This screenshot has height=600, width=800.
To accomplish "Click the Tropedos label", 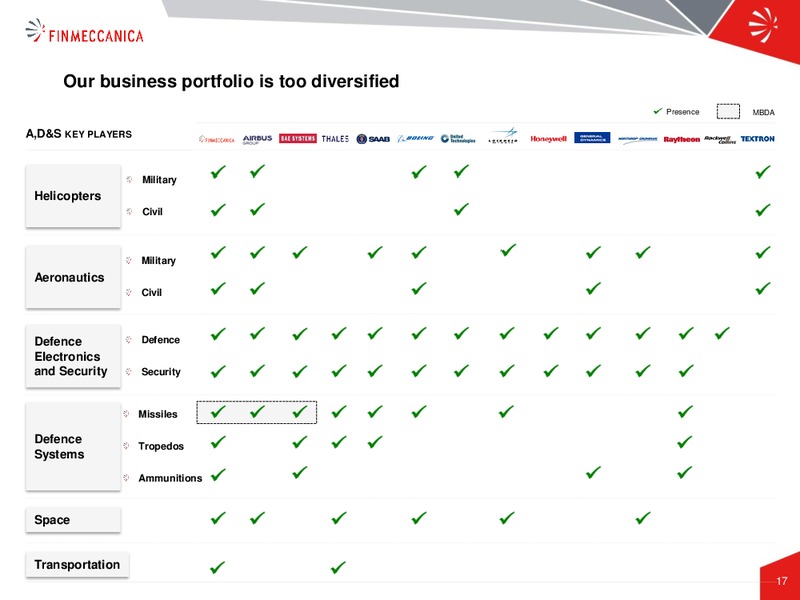I will click(161, 446).
